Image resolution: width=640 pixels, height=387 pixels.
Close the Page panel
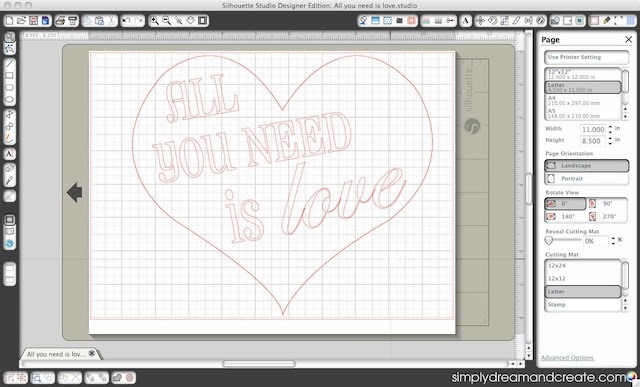pyautogui.click(x=629, y=40)
